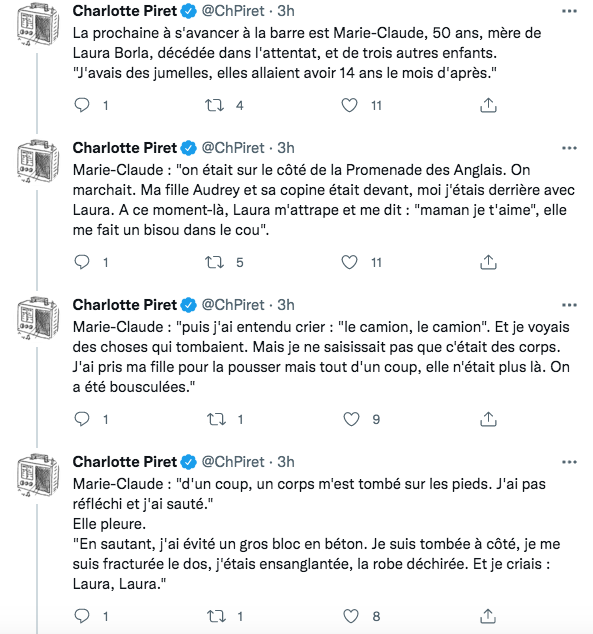Like the tweet about "le camion, le camion"

351,419
